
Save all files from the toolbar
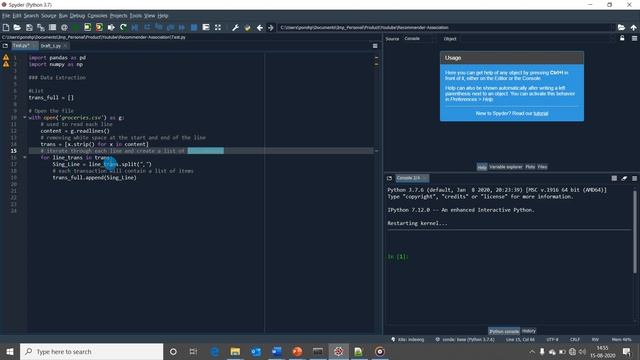click(41, 27)
